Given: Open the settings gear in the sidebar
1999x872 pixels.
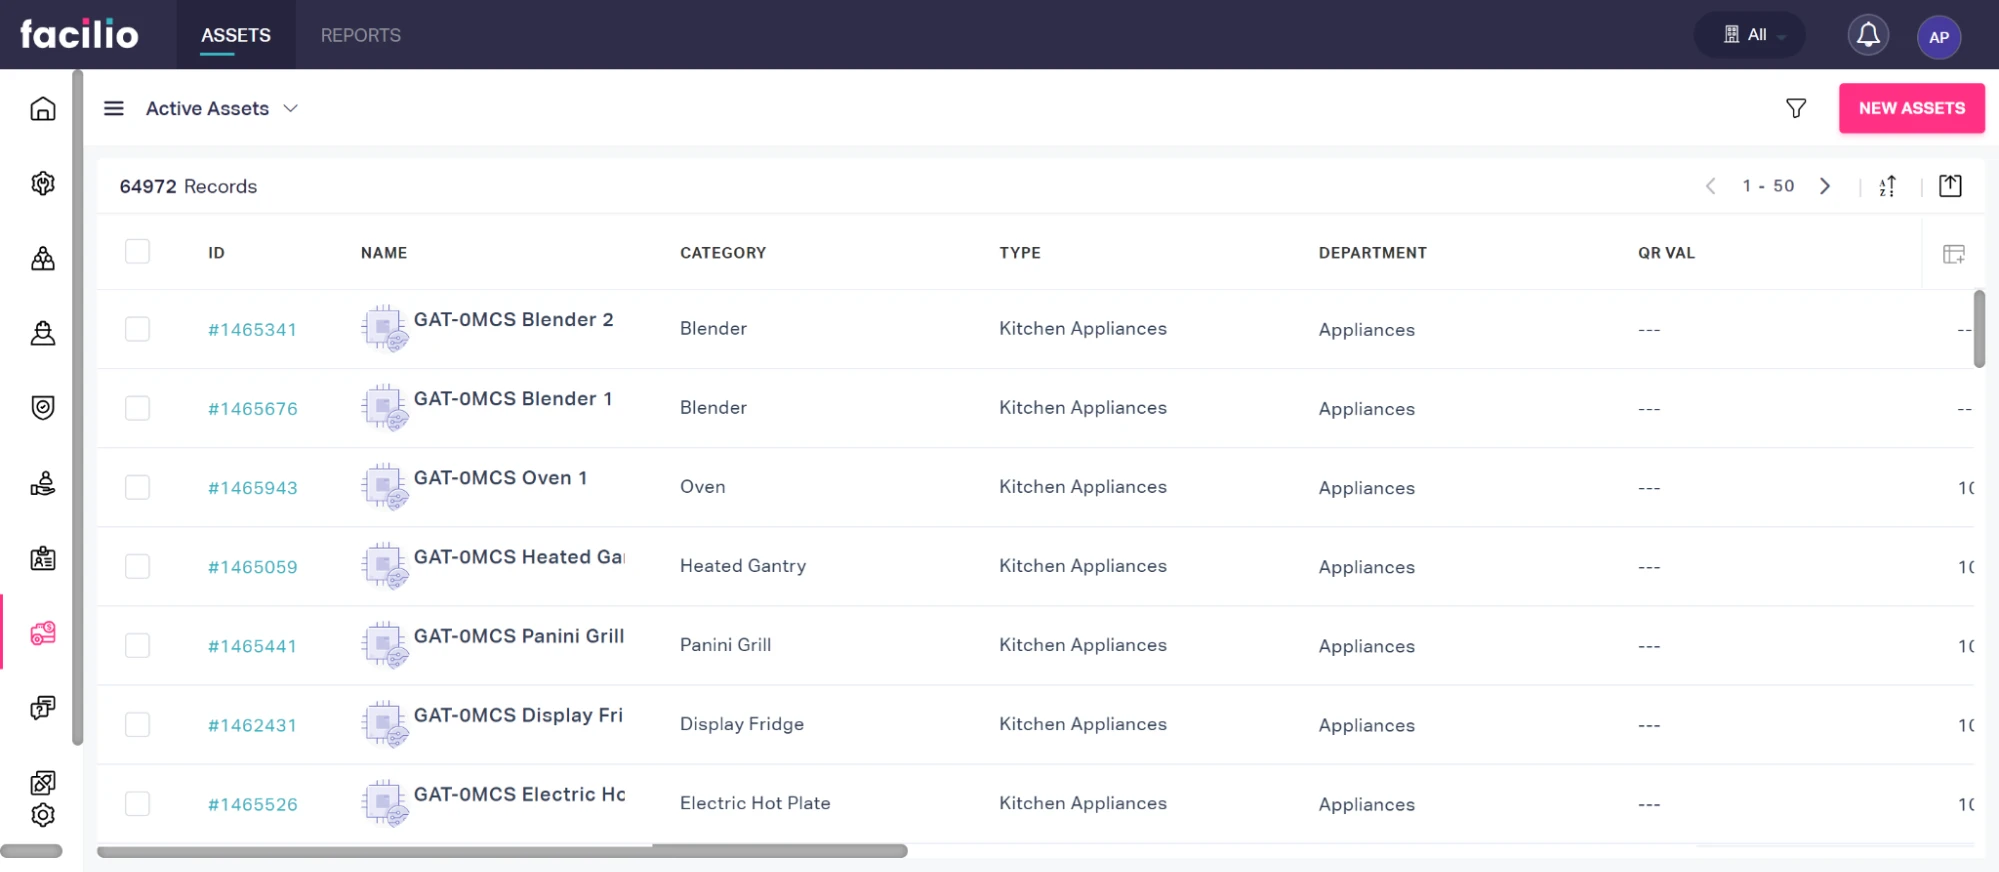Looking at the screenshot, I should (x=43, y=816).
